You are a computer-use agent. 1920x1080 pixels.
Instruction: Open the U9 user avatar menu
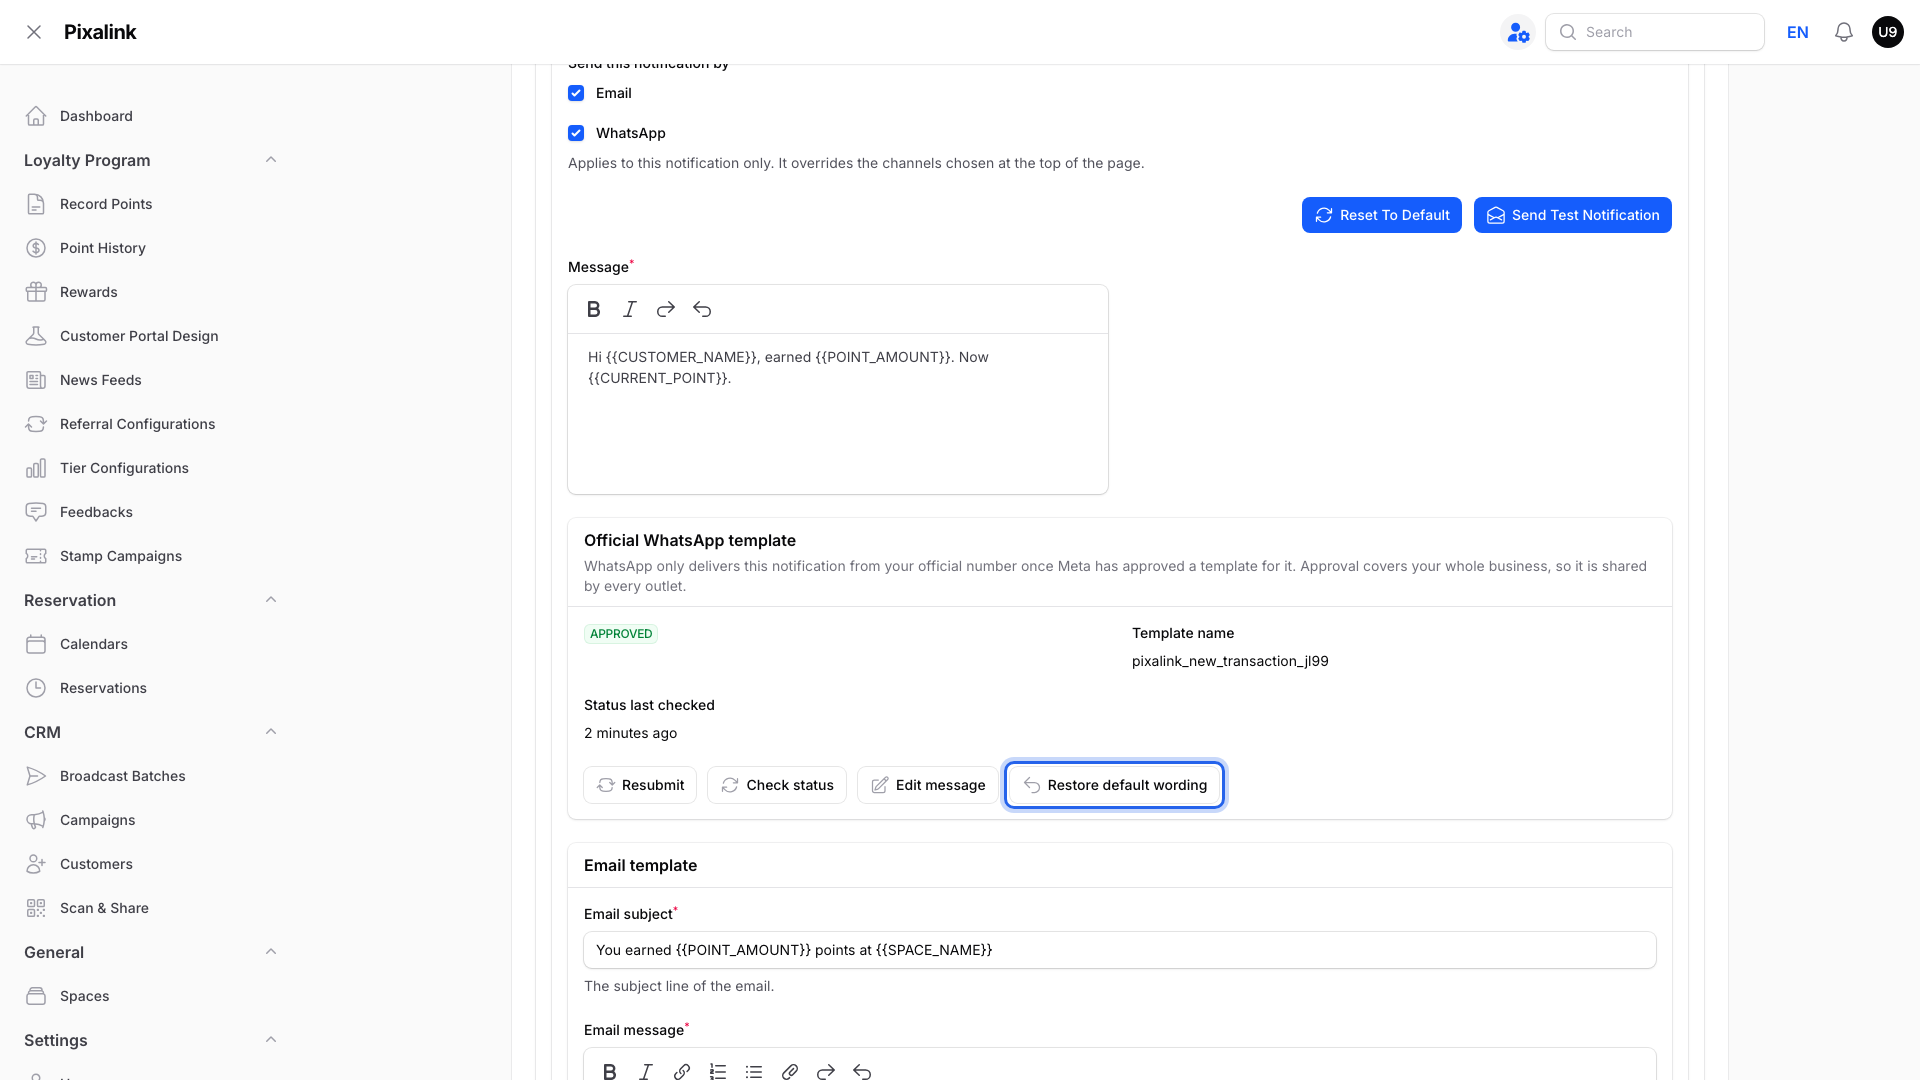(x=1888, y=32)
